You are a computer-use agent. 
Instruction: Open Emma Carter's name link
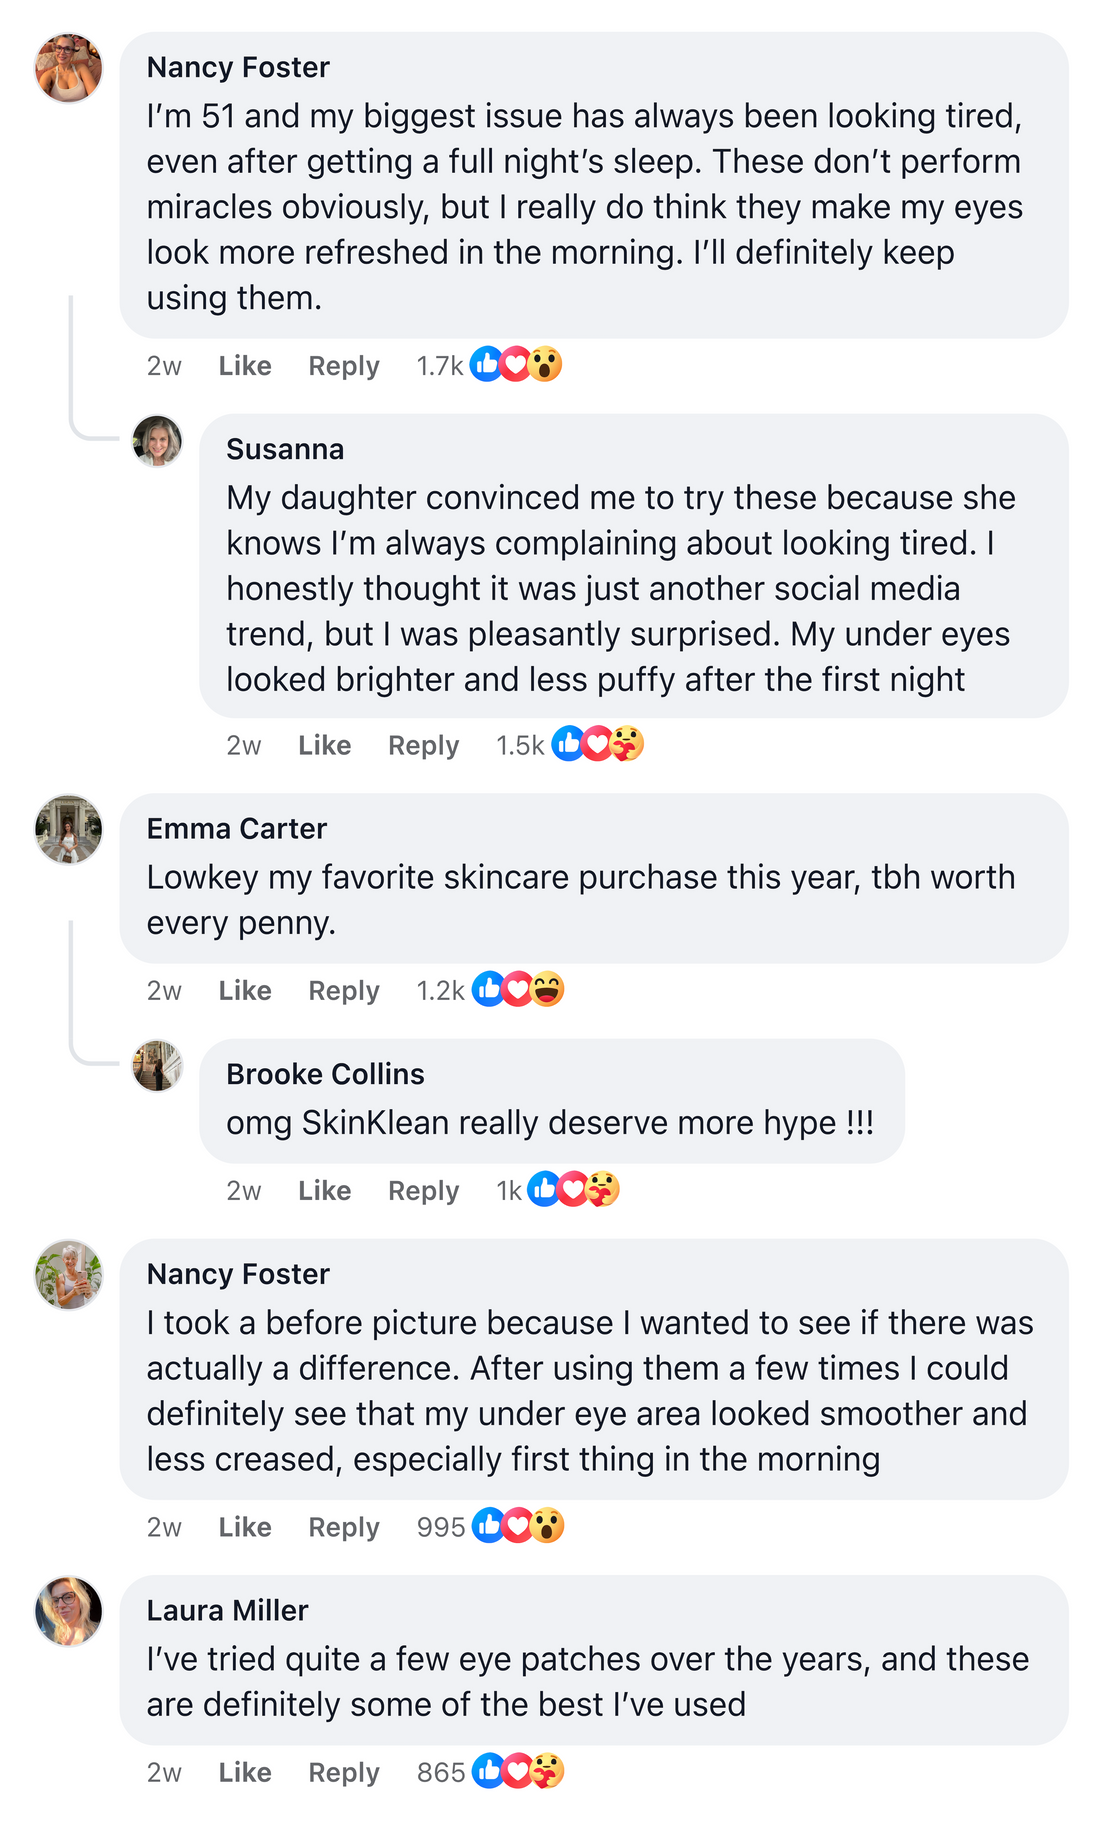[x=236, y=828]
